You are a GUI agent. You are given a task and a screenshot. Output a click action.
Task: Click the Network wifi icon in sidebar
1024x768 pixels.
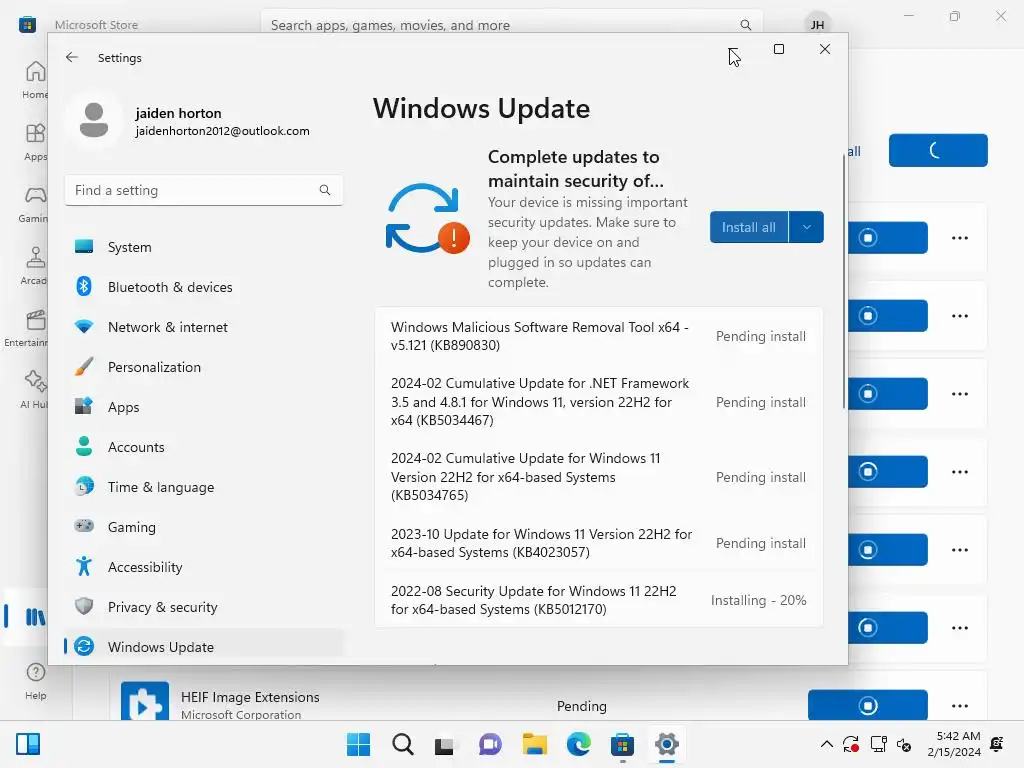[x=84, y=326]
